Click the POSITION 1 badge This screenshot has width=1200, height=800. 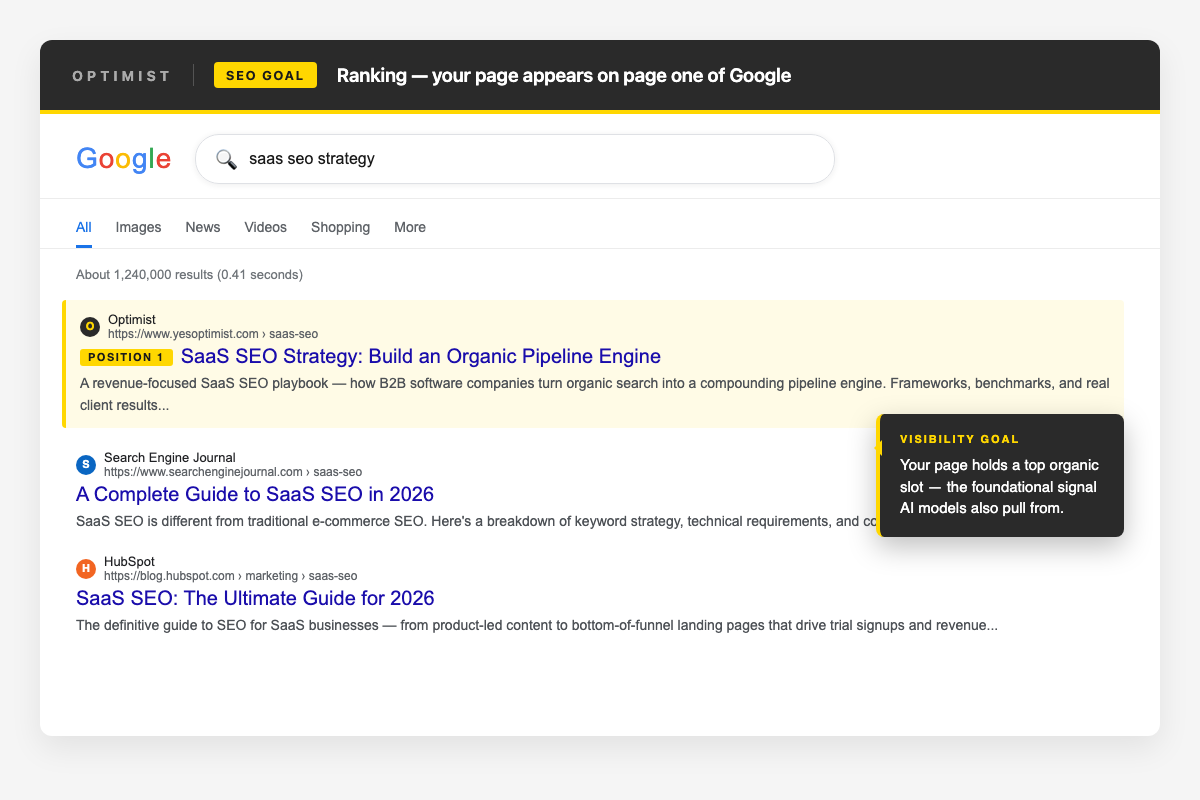coord(126,357)
